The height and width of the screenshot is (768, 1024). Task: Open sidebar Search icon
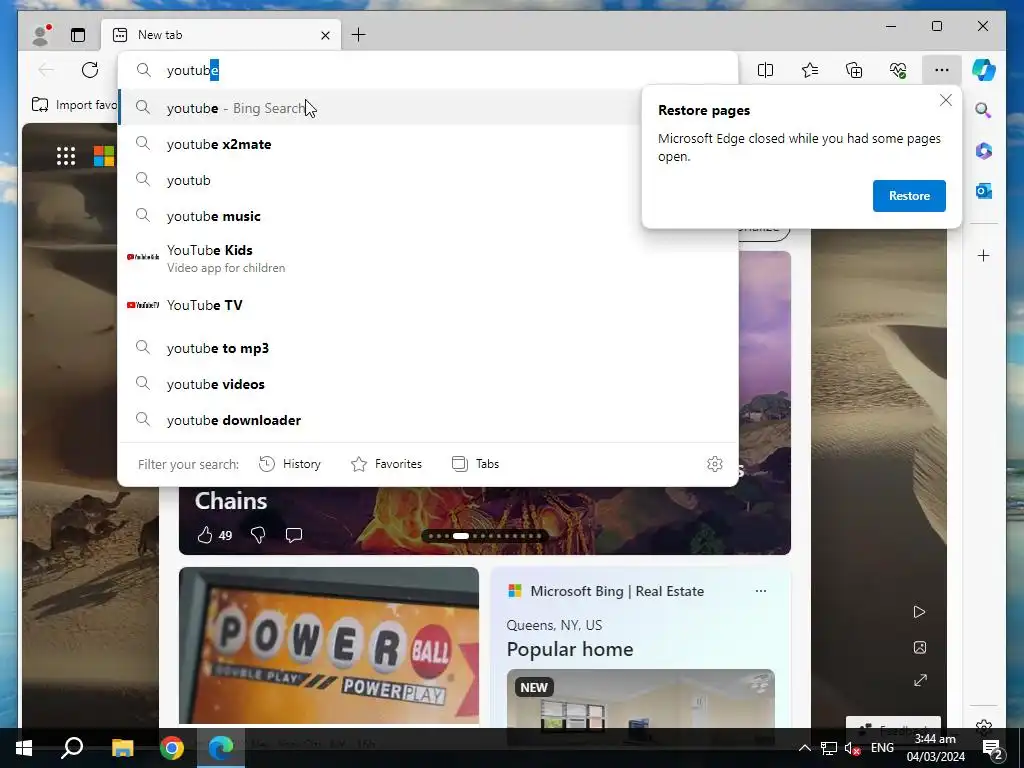pyautogui.click(x=984, y=110)
